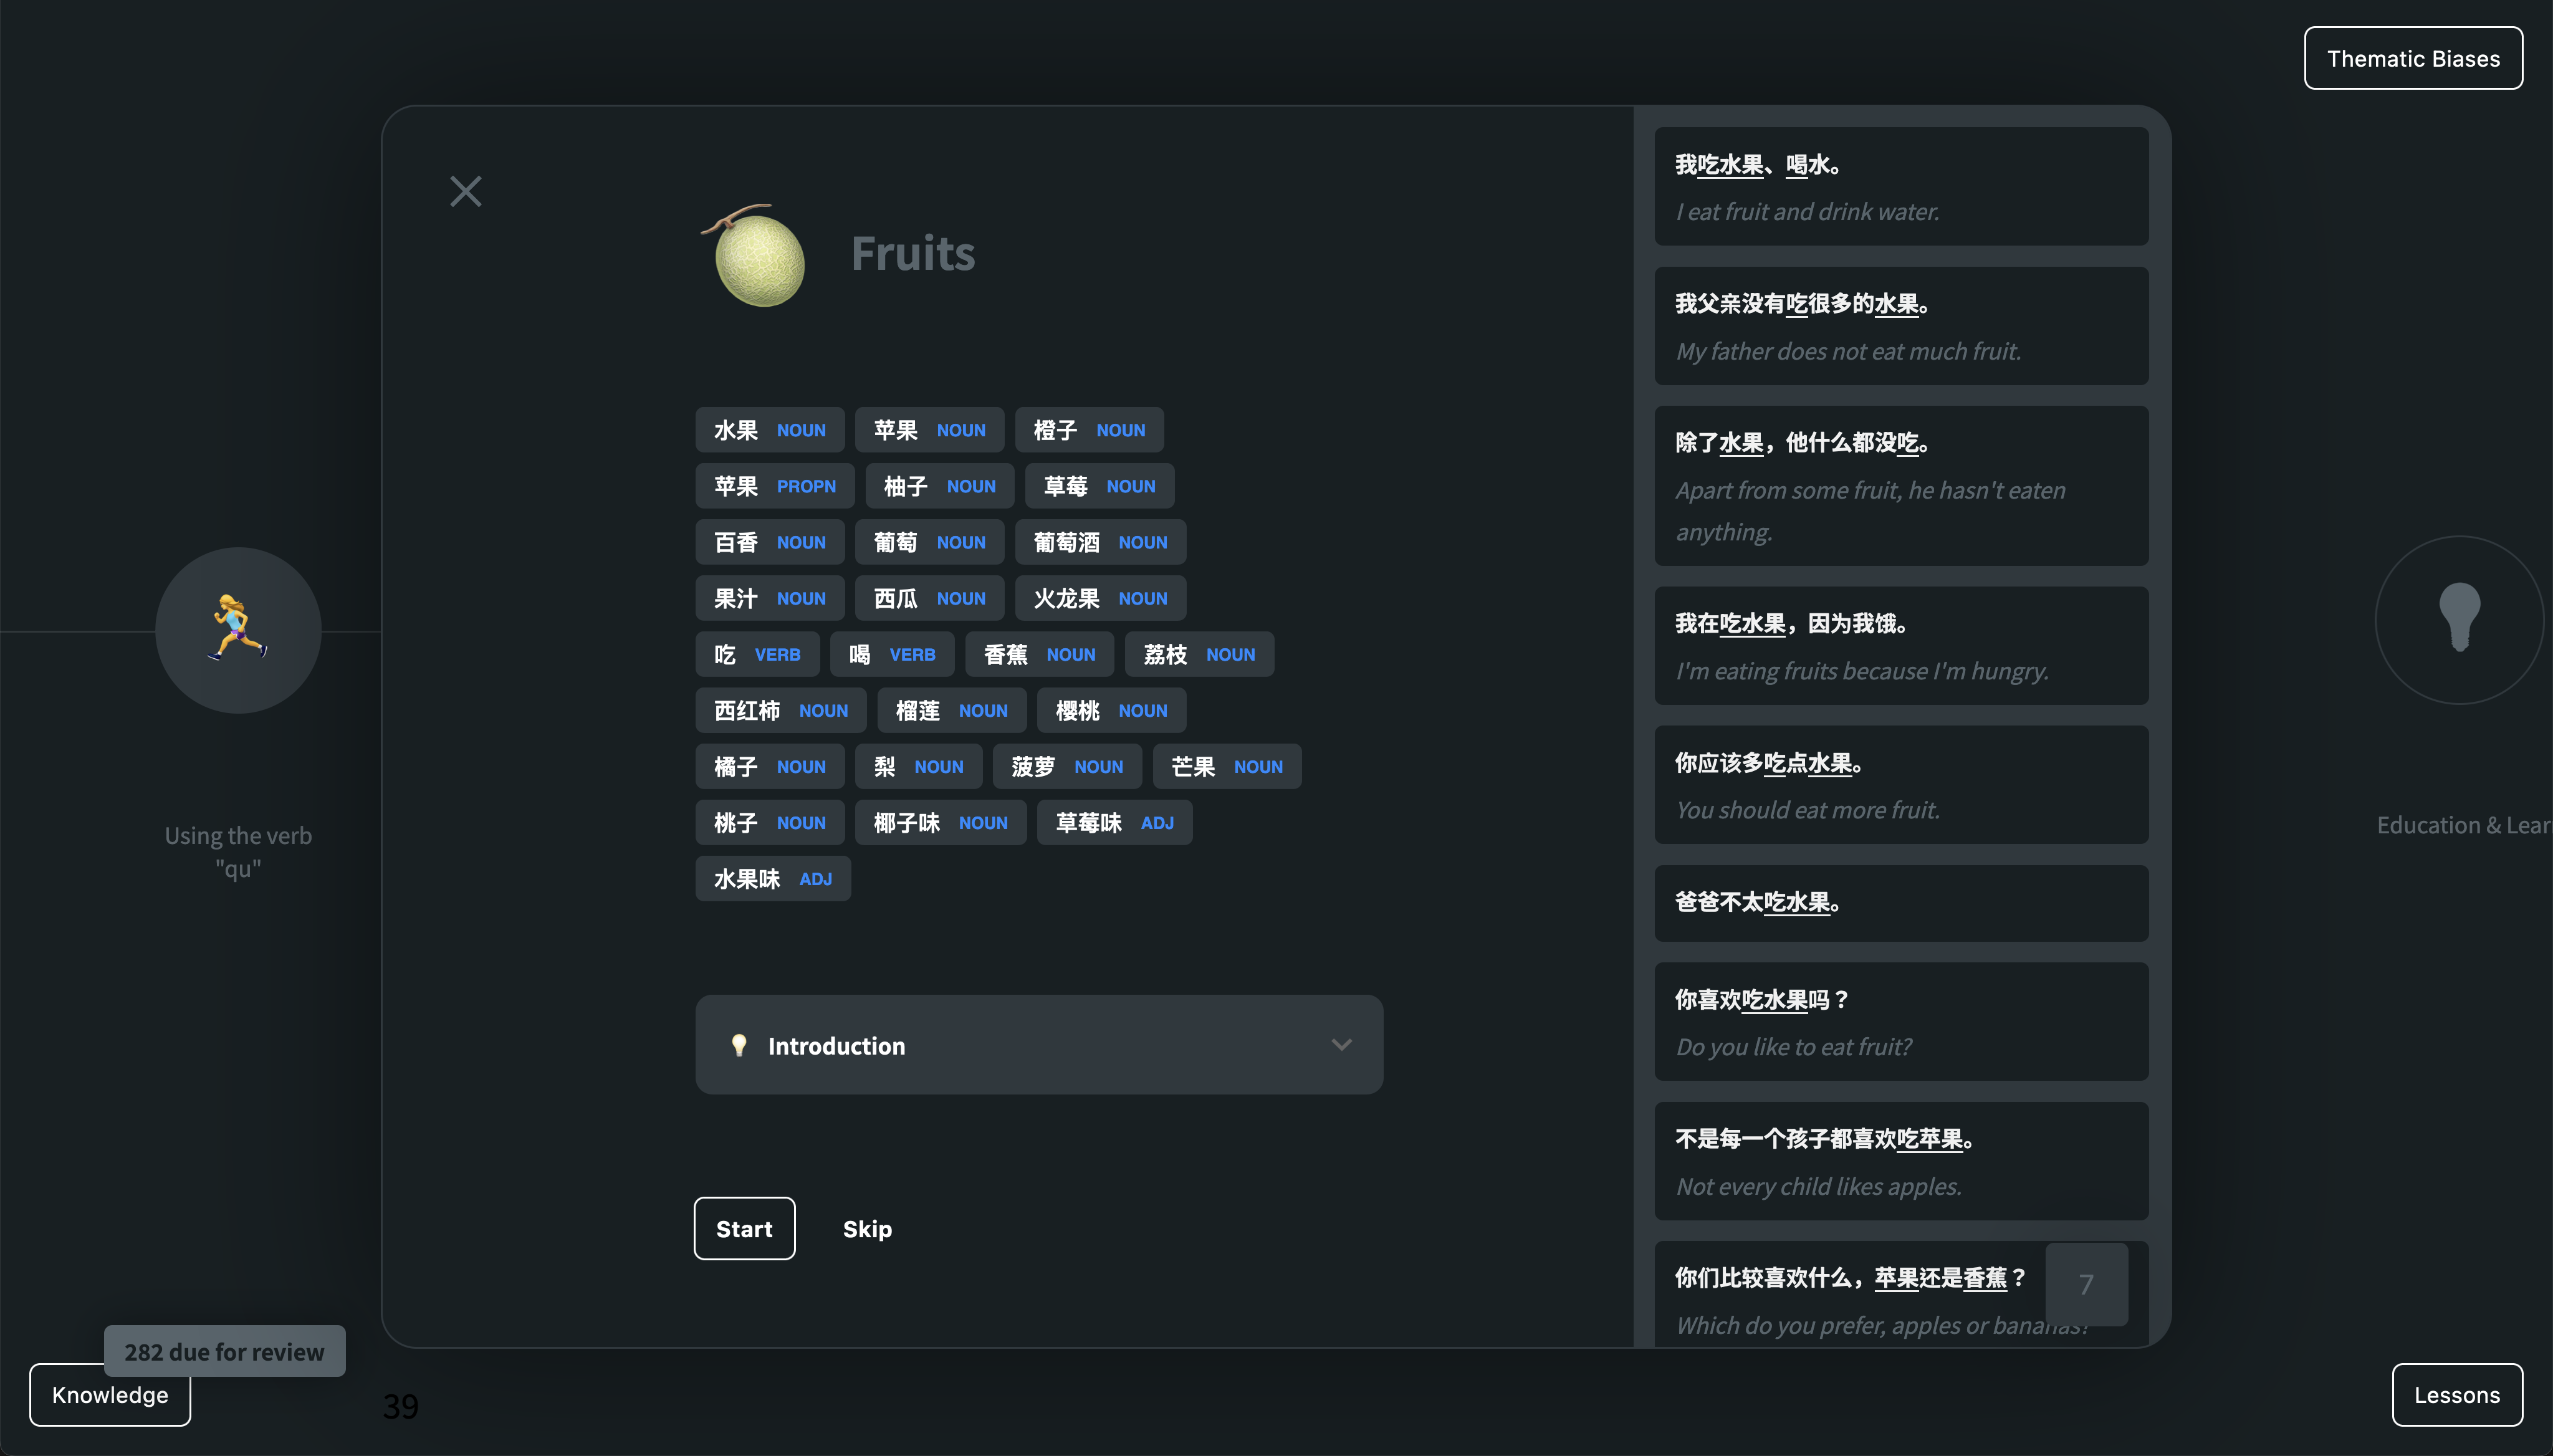Click the 吃 VERB word chip
Viewport: 2553px width, 1456px height.
756,654
